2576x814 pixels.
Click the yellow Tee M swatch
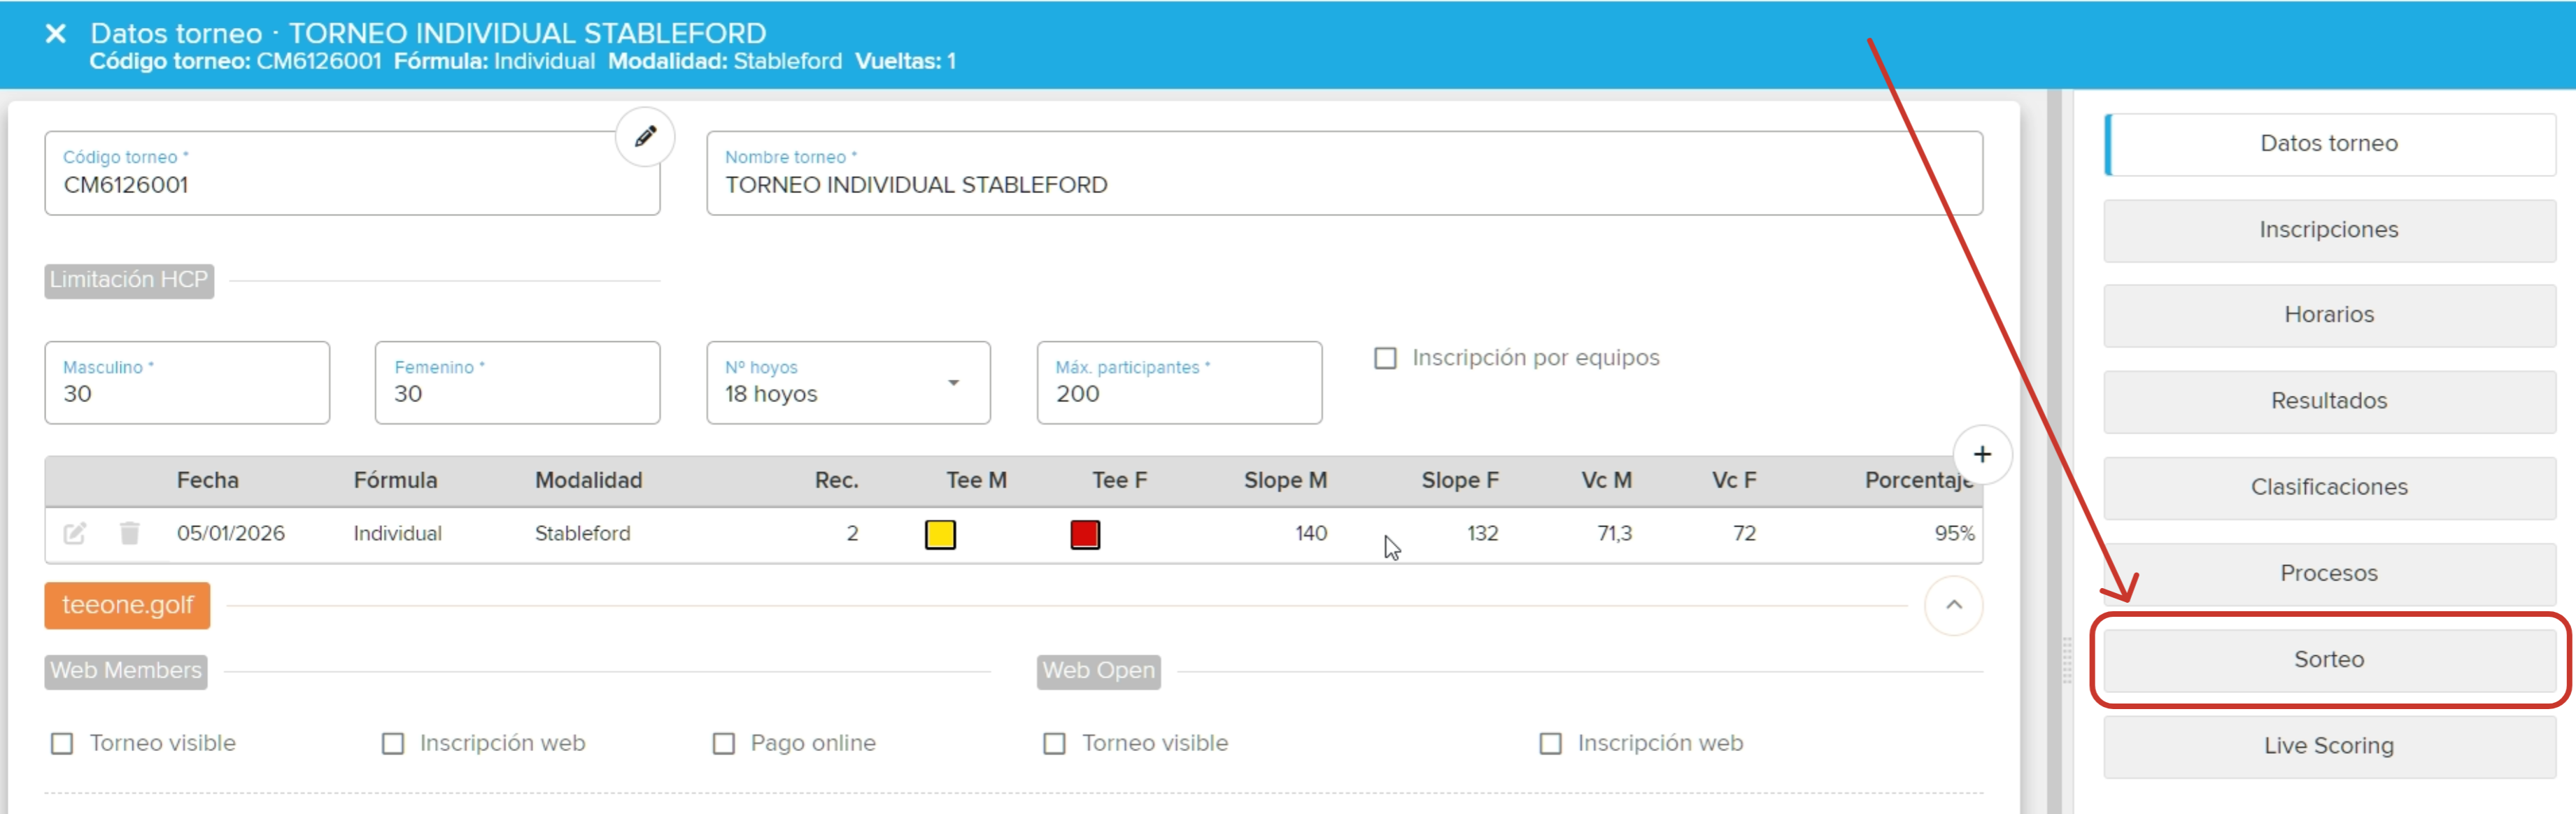(x=940, y=534)
